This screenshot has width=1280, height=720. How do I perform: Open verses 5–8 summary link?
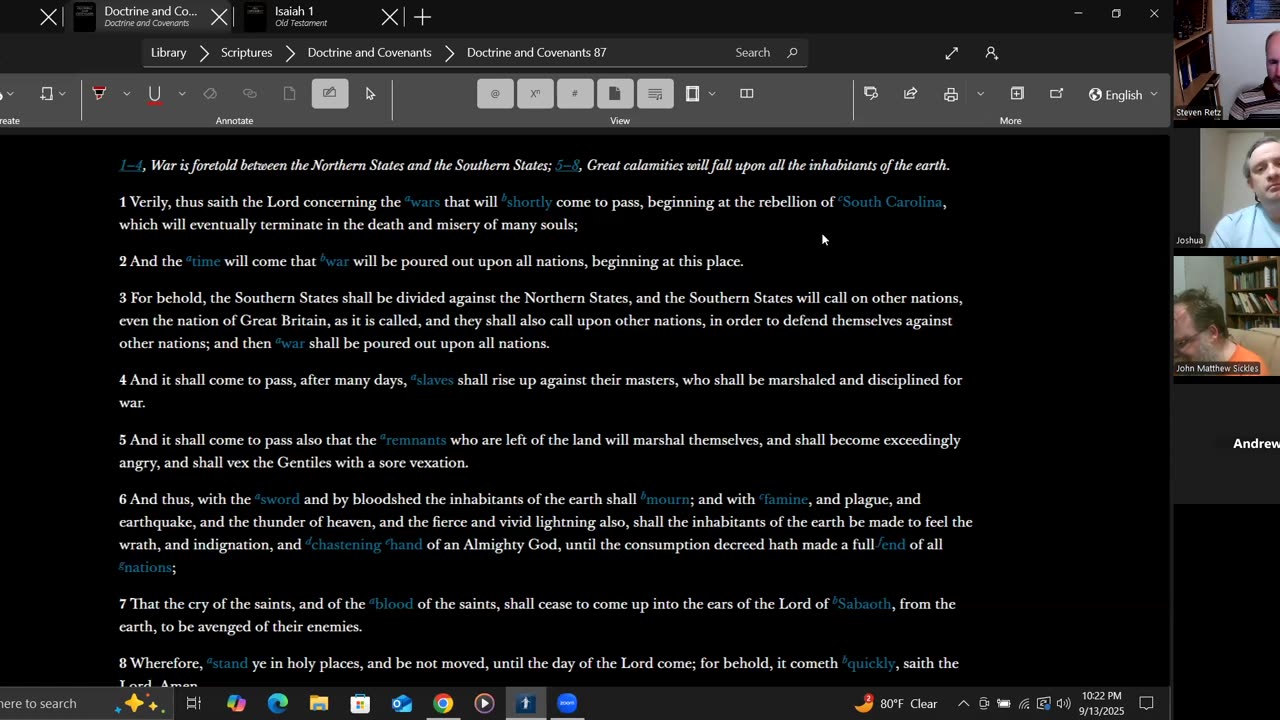point(567,166)
